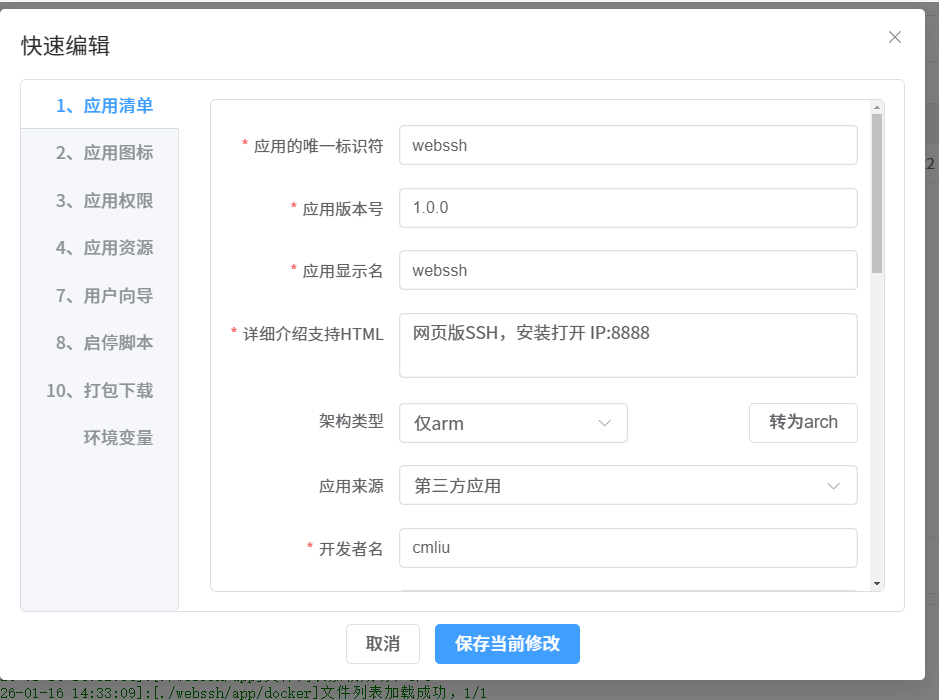Screen dimensions: 939x700
Task: Click into the 应用显示名 text field
Action: point(627,270)
